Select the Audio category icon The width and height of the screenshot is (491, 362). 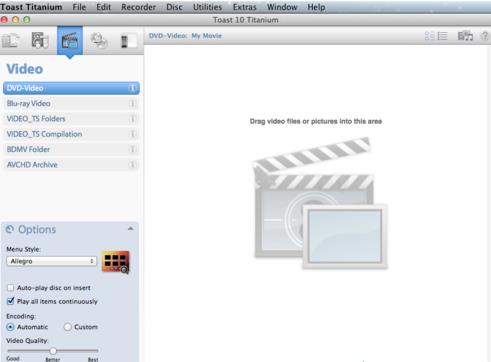(40, 40)
